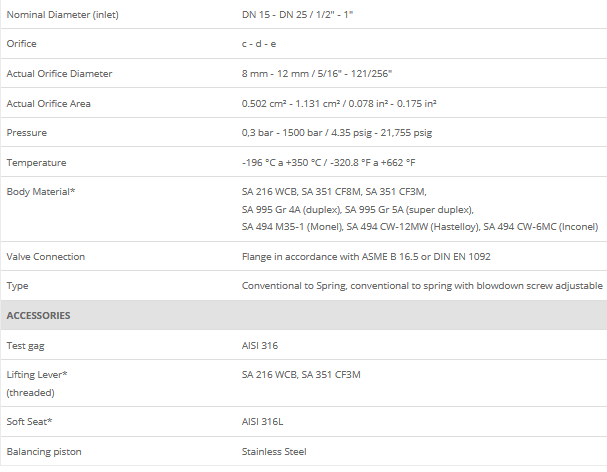The width and height of the screenshot is (607, 472).
Task: Click the Temperature row label
Action: pos(35,162)
